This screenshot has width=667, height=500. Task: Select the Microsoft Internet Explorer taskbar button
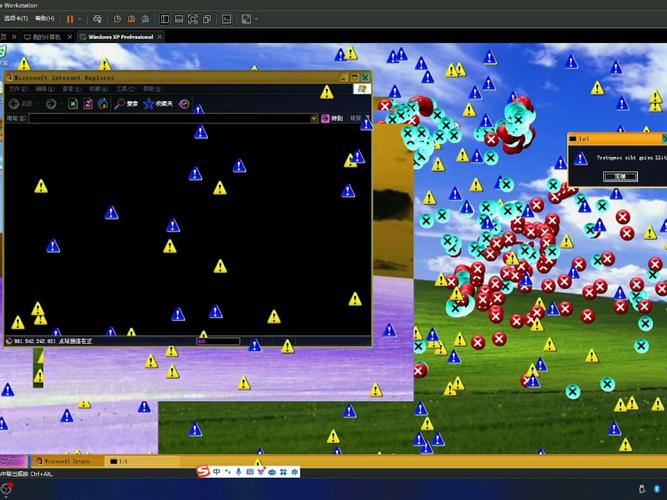(68, 461)
